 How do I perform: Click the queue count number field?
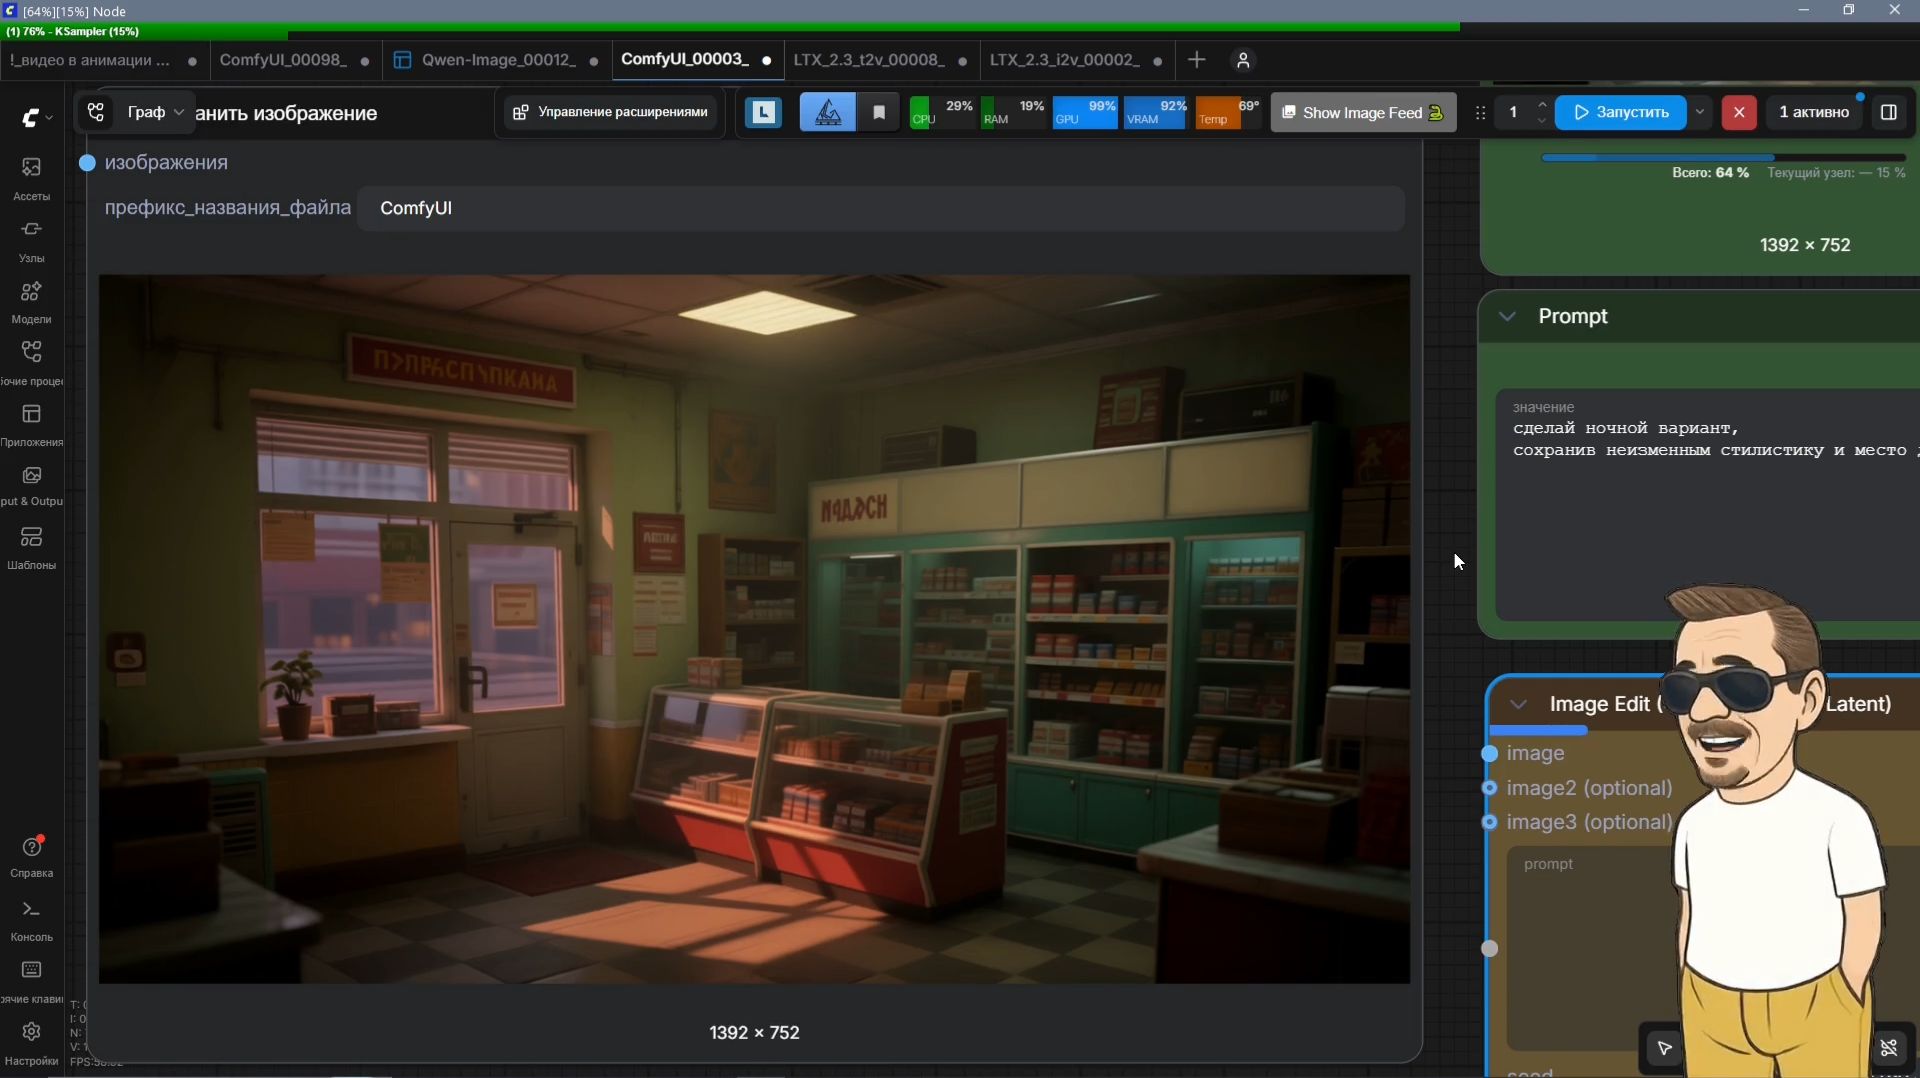pyautogui.click(x=1514, y=113)
